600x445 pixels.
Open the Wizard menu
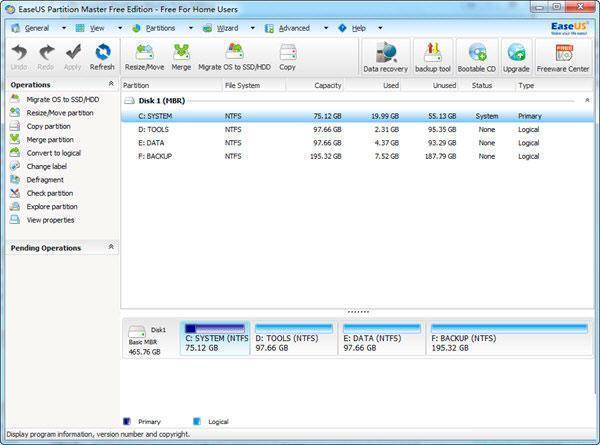(228, 28)
